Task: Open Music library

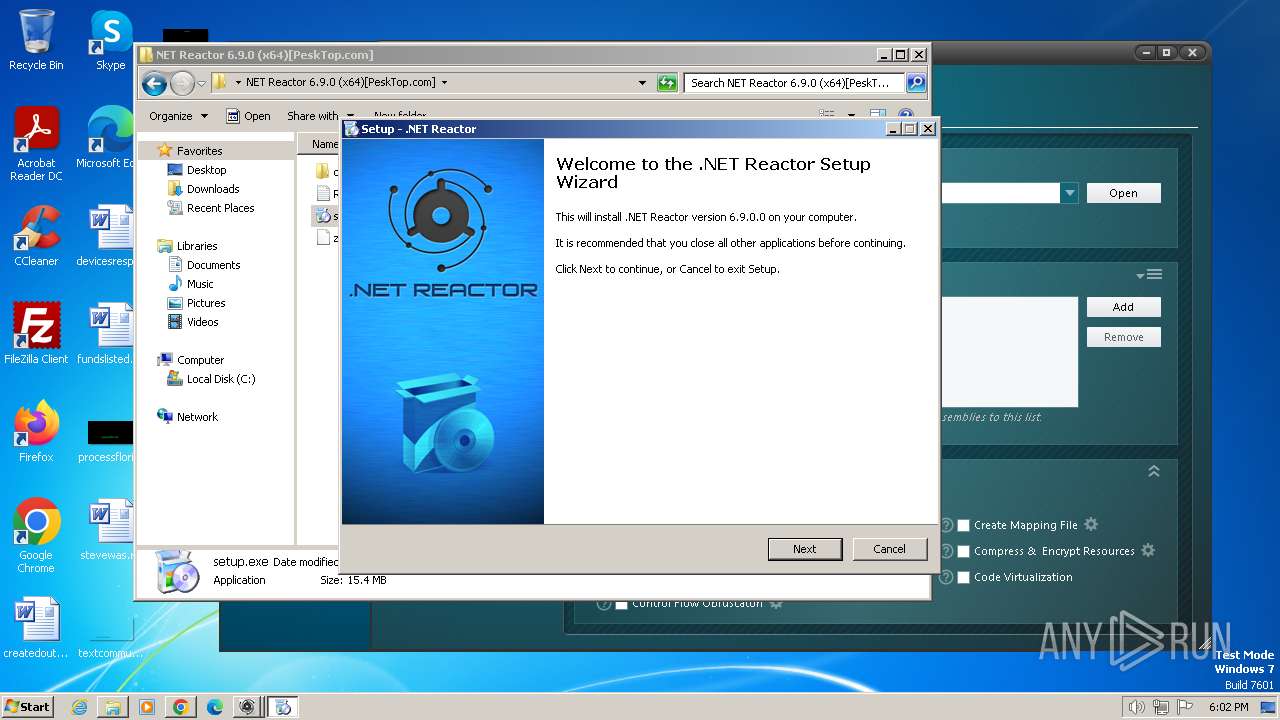Action: click(200, 284)
